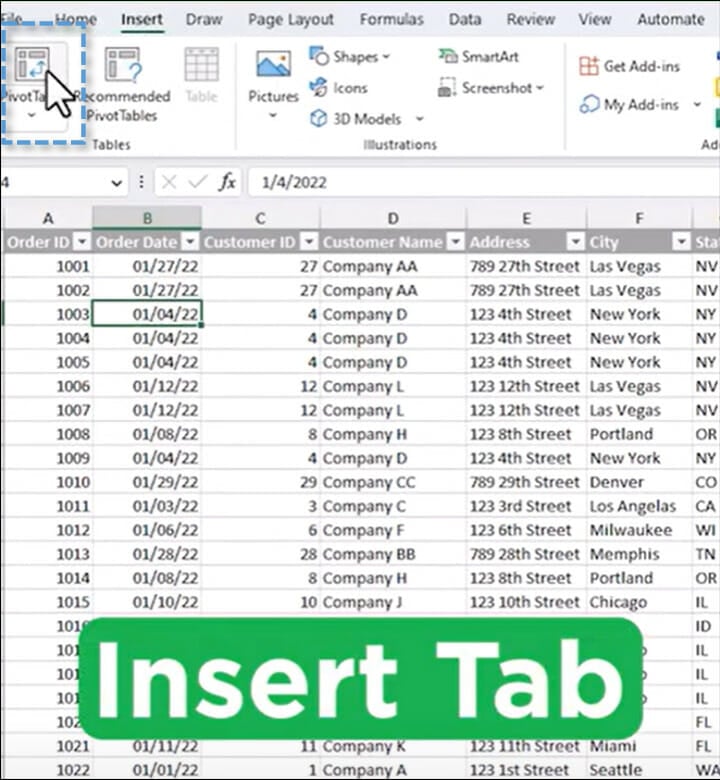Open the Data tab

click(x=465, y=19)
